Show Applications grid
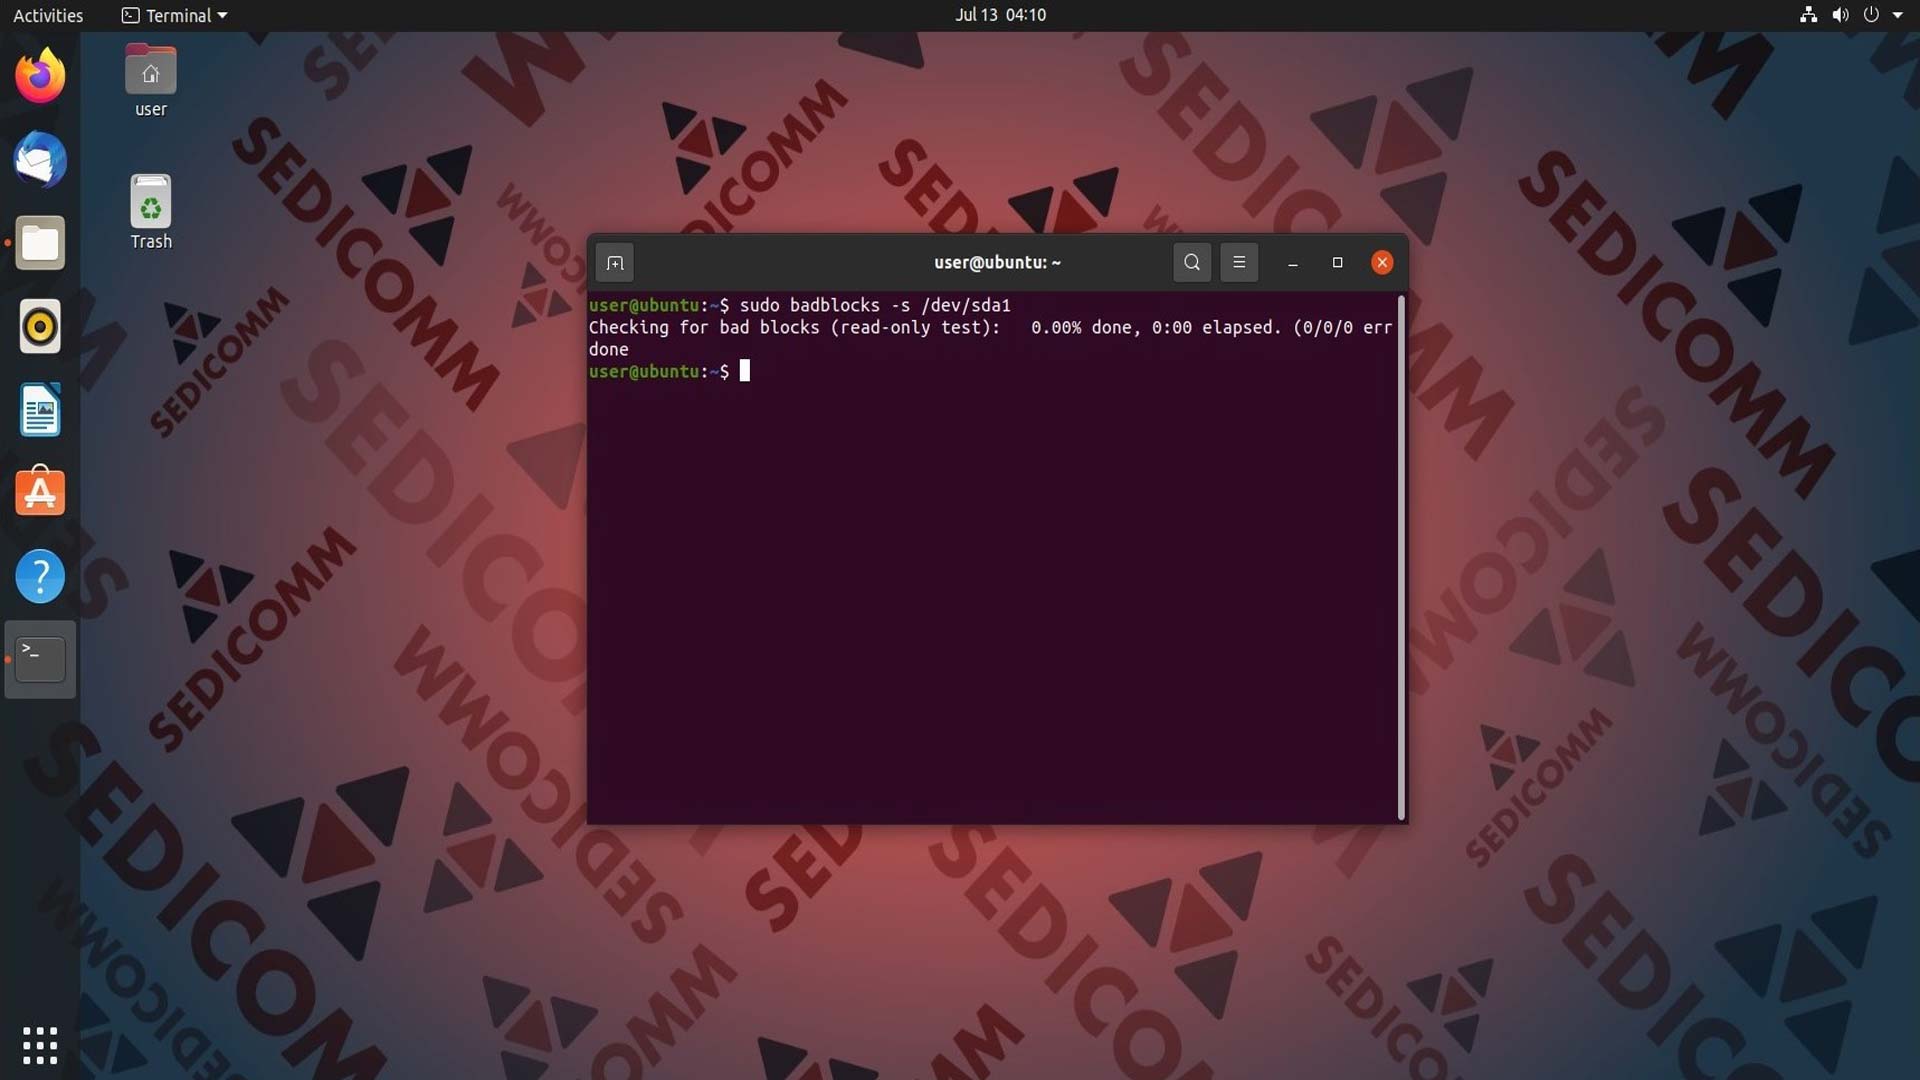This screenshot has height=1080, width=1920. [x=40, y=1045]
